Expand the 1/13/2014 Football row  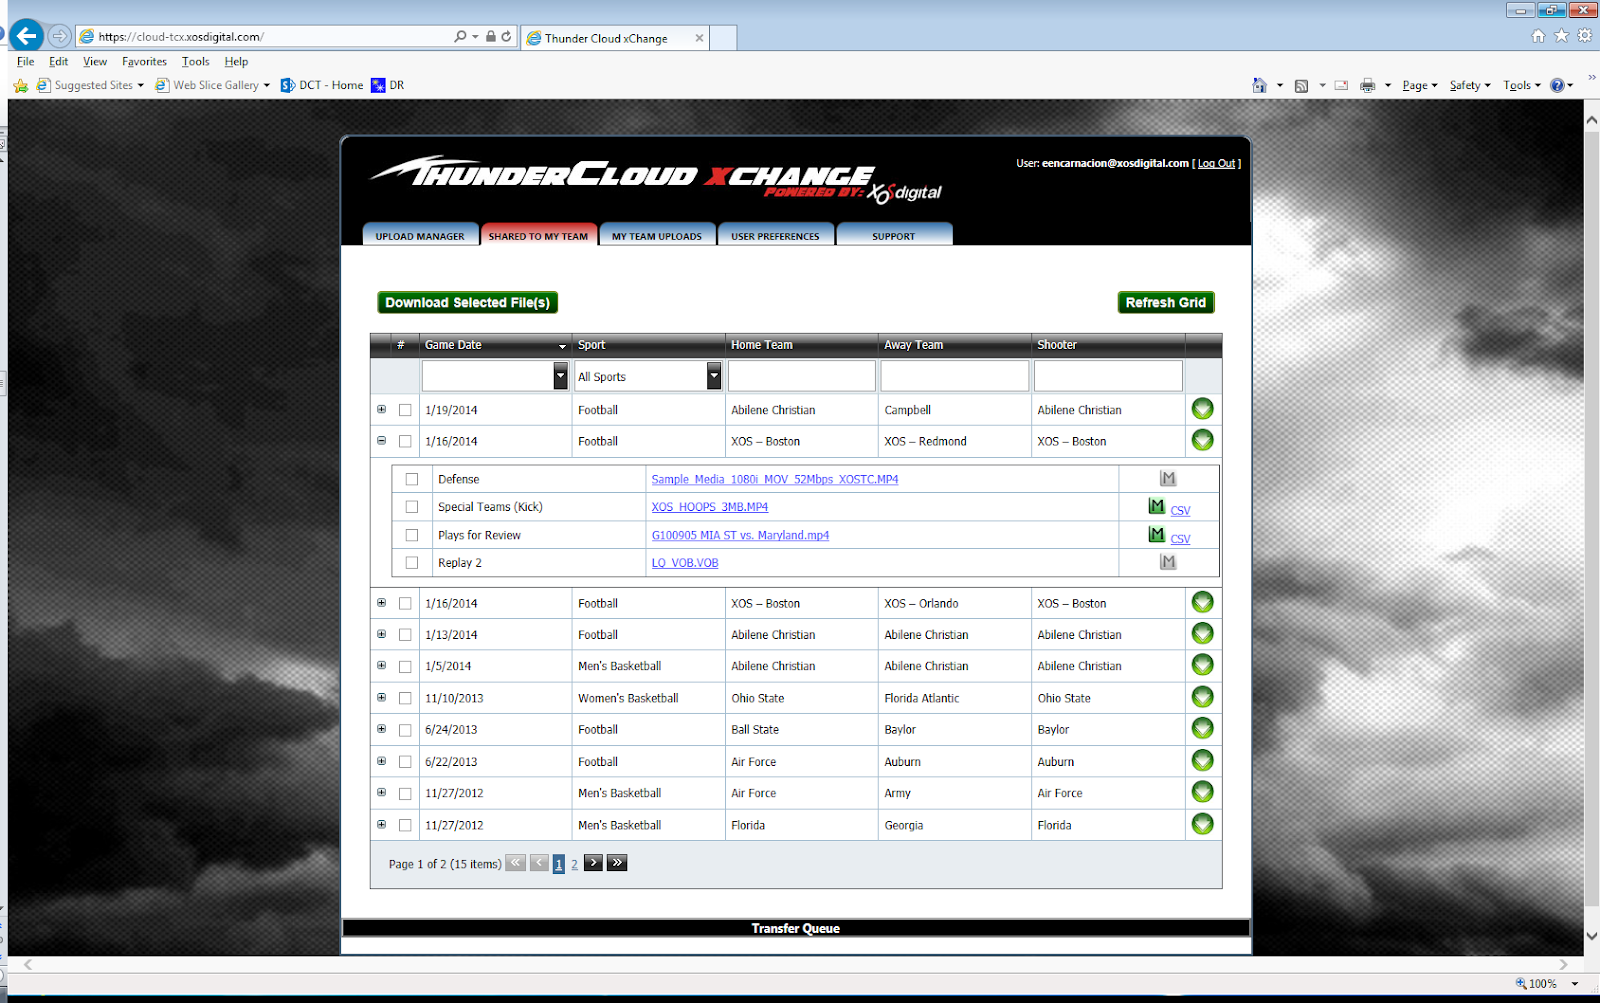point(381,634)
